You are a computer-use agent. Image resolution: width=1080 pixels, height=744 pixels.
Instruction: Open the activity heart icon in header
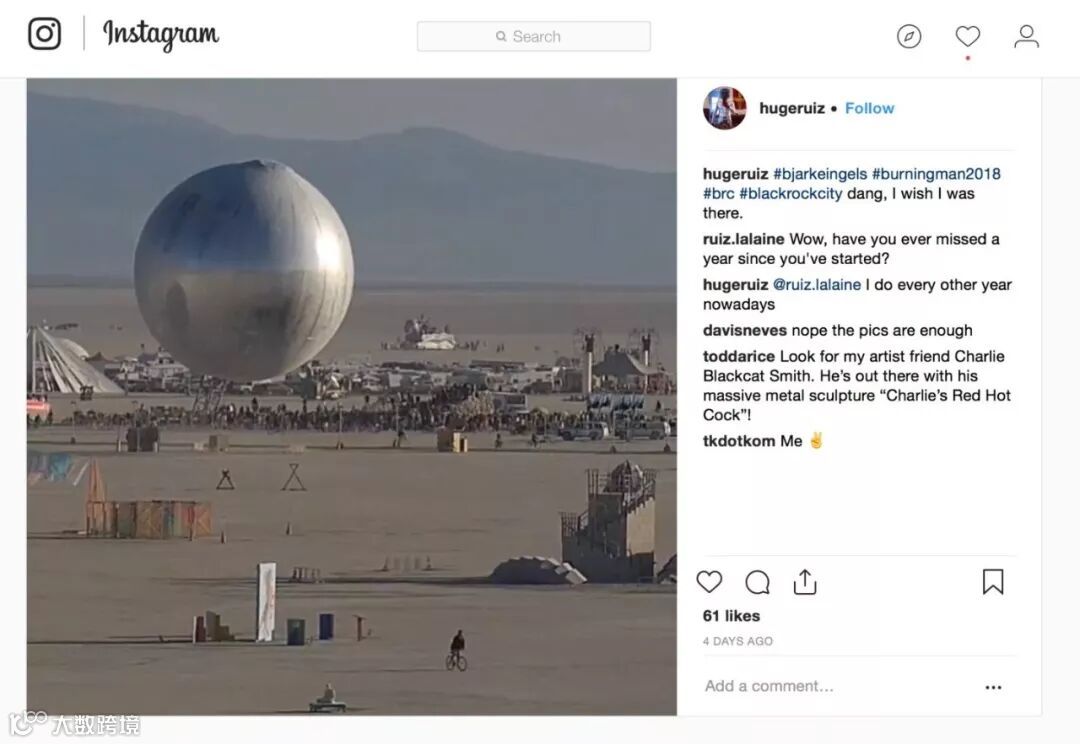(x=968, y=36)
